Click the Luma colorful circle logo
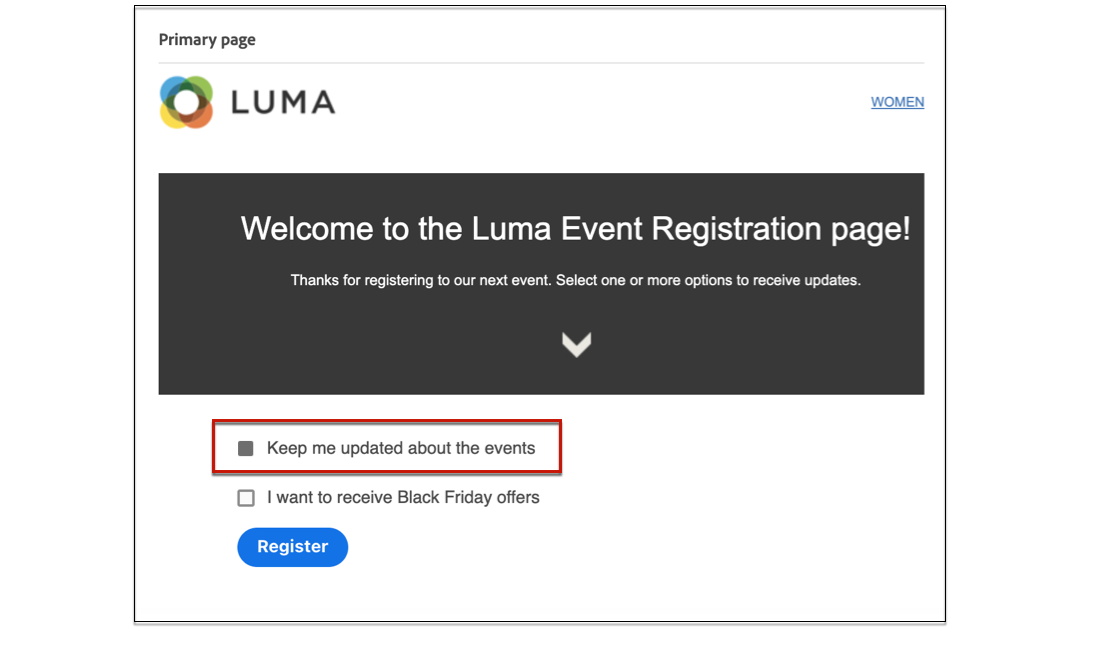Viewport: 1114px width, 647px height. coord(186,102)
